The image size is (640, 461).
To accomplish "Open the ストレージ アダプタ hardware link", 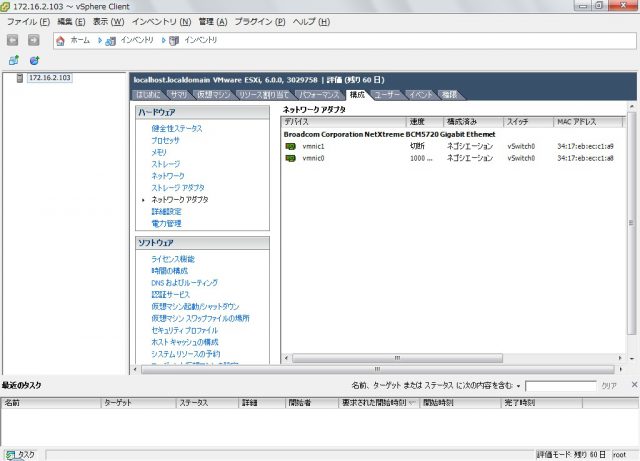I will [179, 187].
